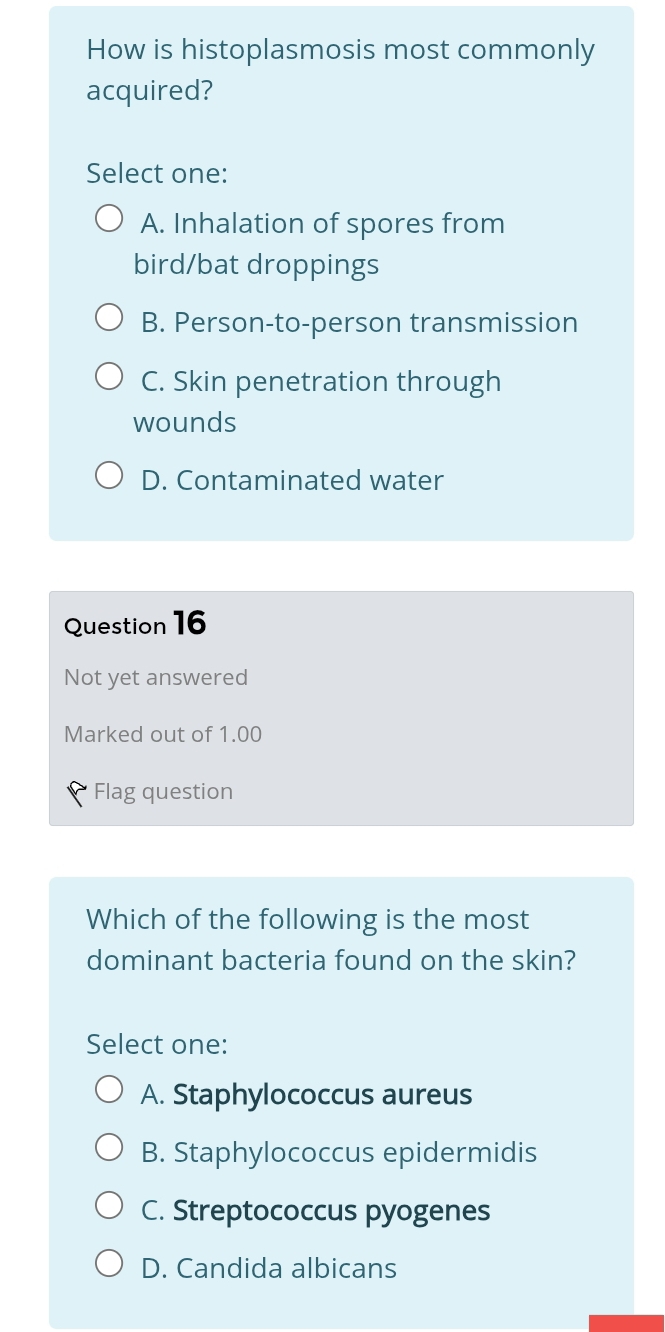Pick Contaminated water radio option
The image size is (665, 1332).
pyautogui.click(x=109, y=477)
